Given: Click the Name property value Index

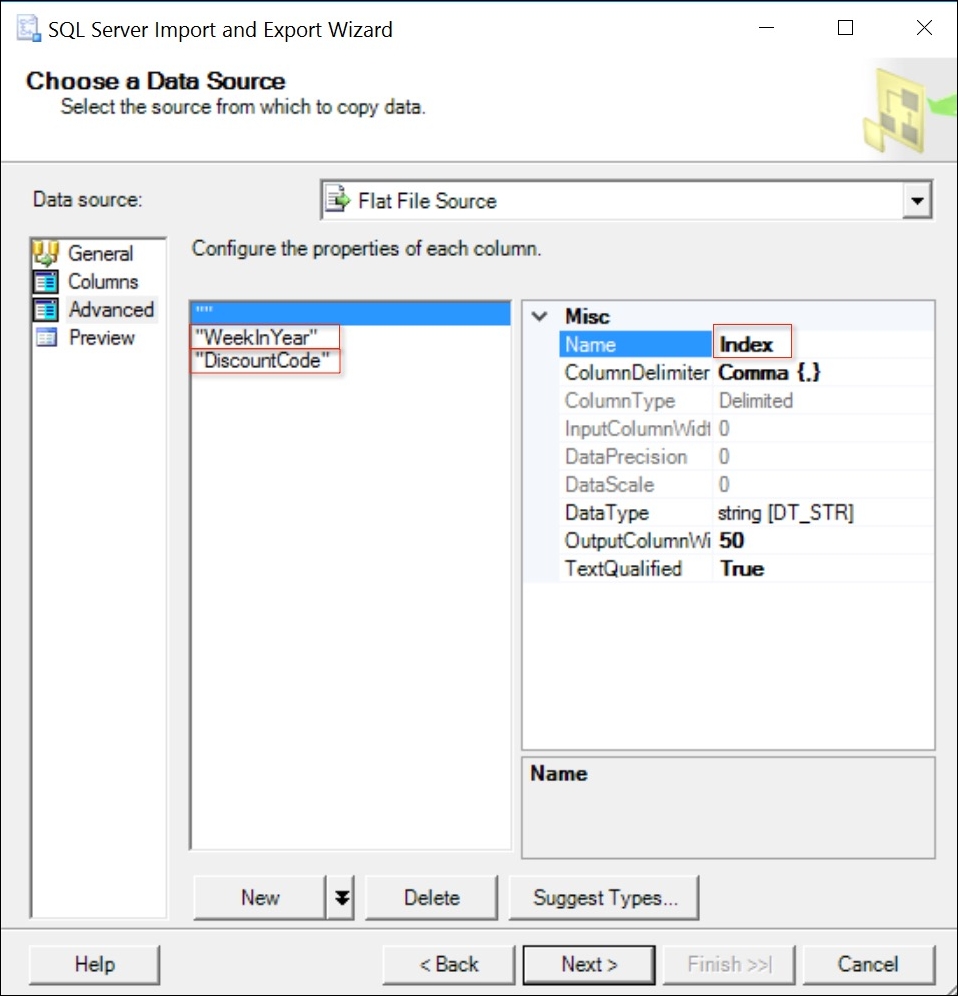Looking at the screenshot, I should click(x=746, y=344).
